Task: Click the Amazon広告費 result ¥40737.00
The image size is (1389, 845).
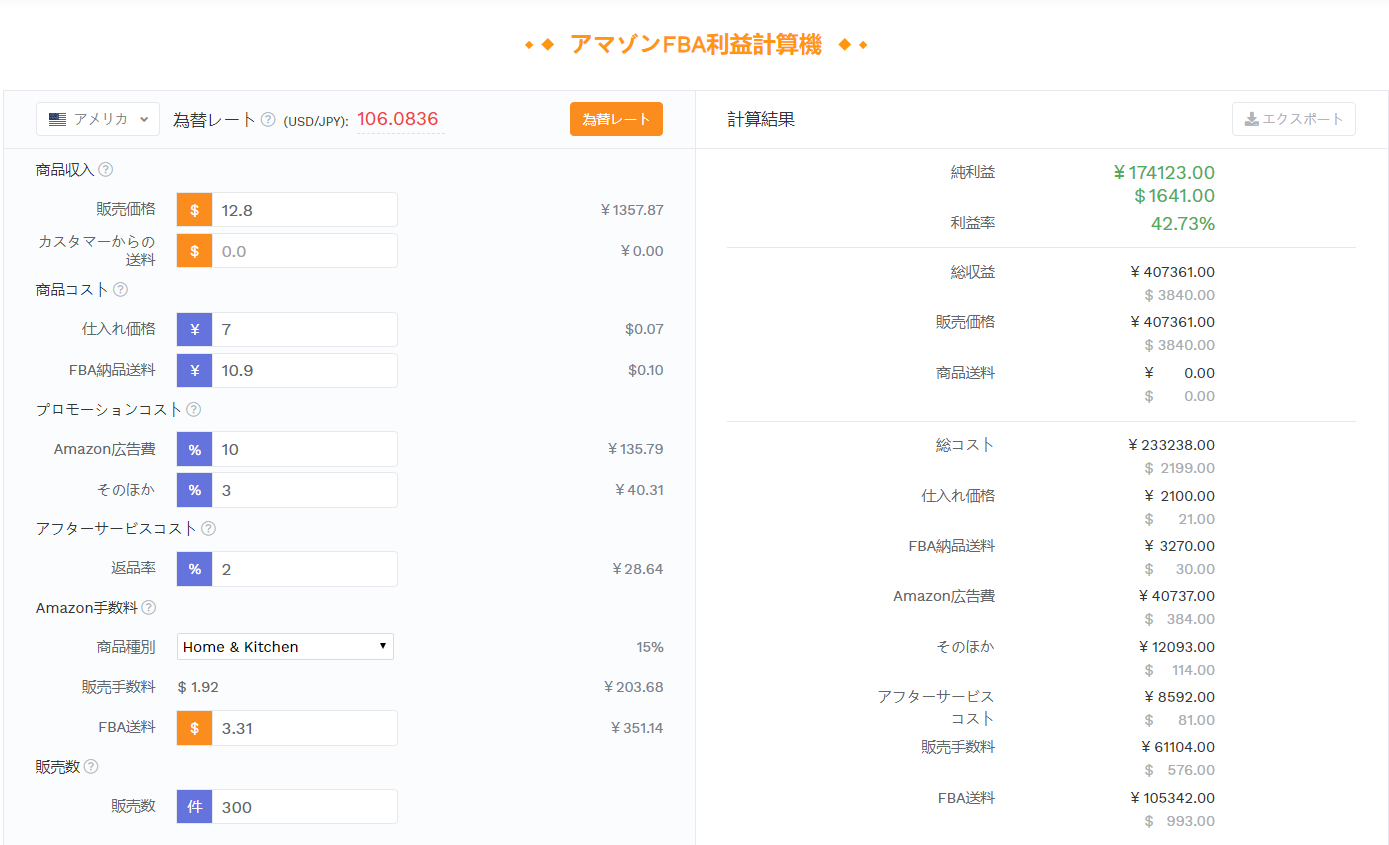Action: (x=1177, y=596)
